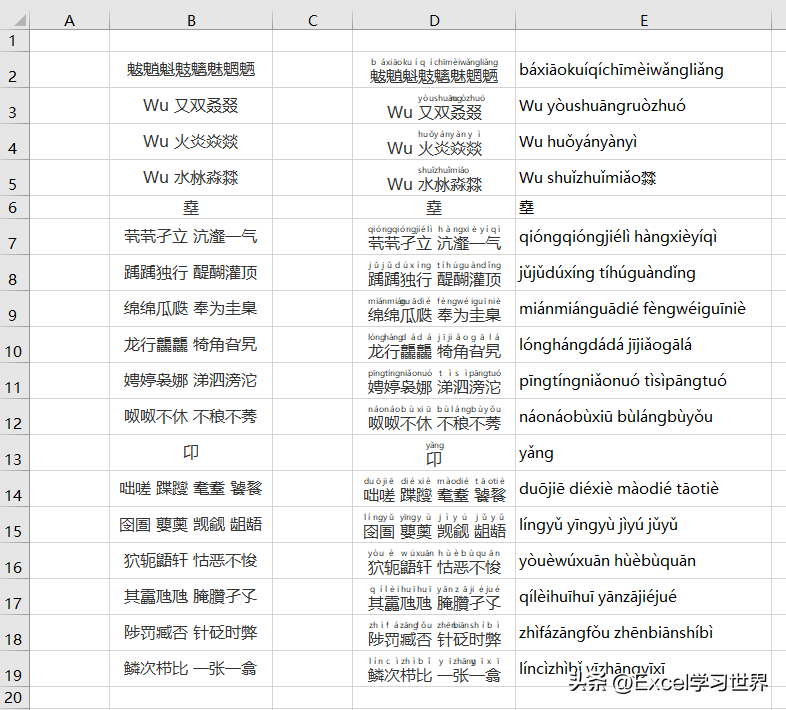Select row 1 header
This screenshot has width=786, height=710.
(15, 41)
